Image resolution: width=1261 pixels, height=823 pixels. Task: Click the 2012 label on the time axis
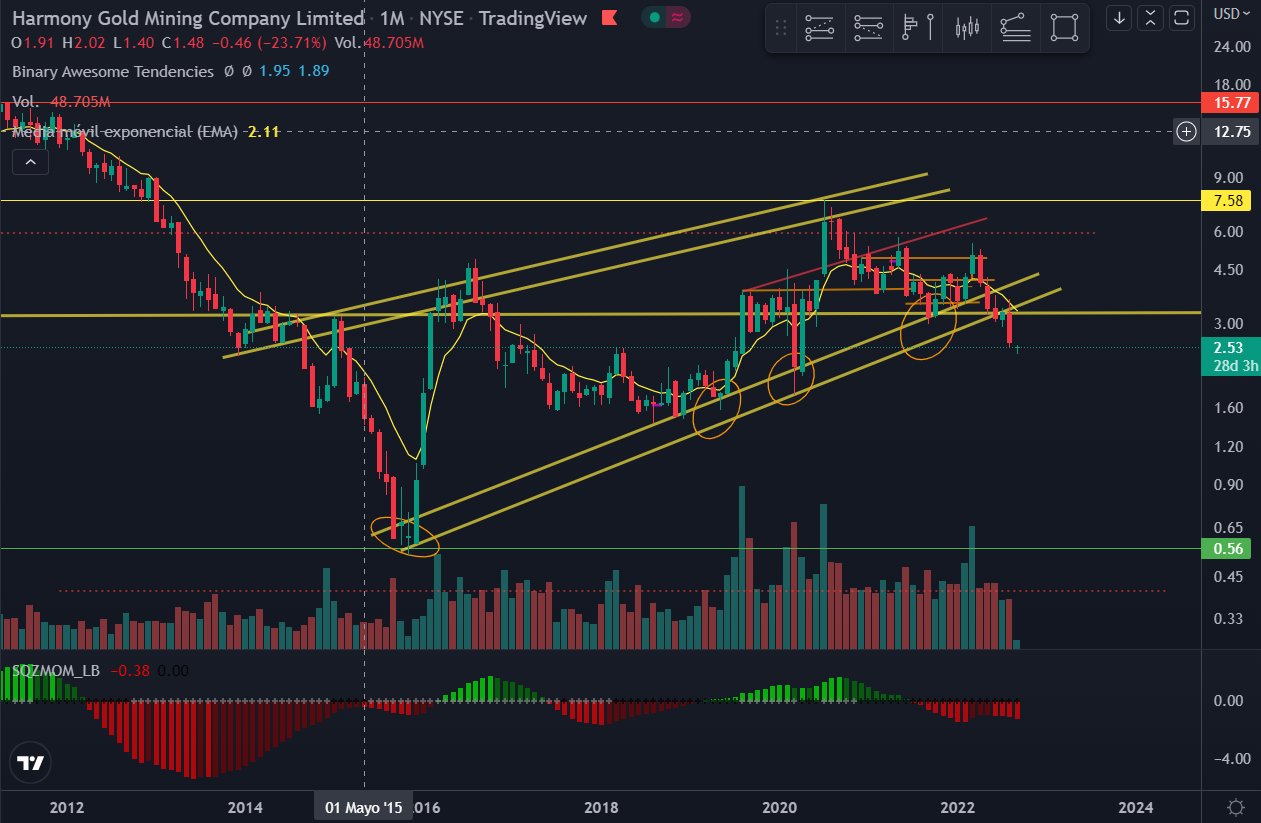pyautogui.click(x=65, y=807)
